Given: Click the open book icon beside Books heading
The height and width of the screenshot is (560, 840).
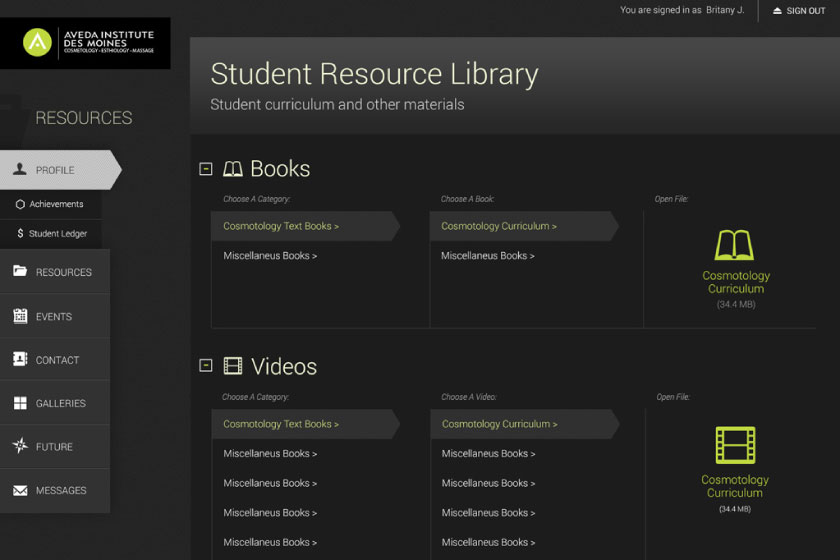Looking at the screenshot, I should coord(232,169).
